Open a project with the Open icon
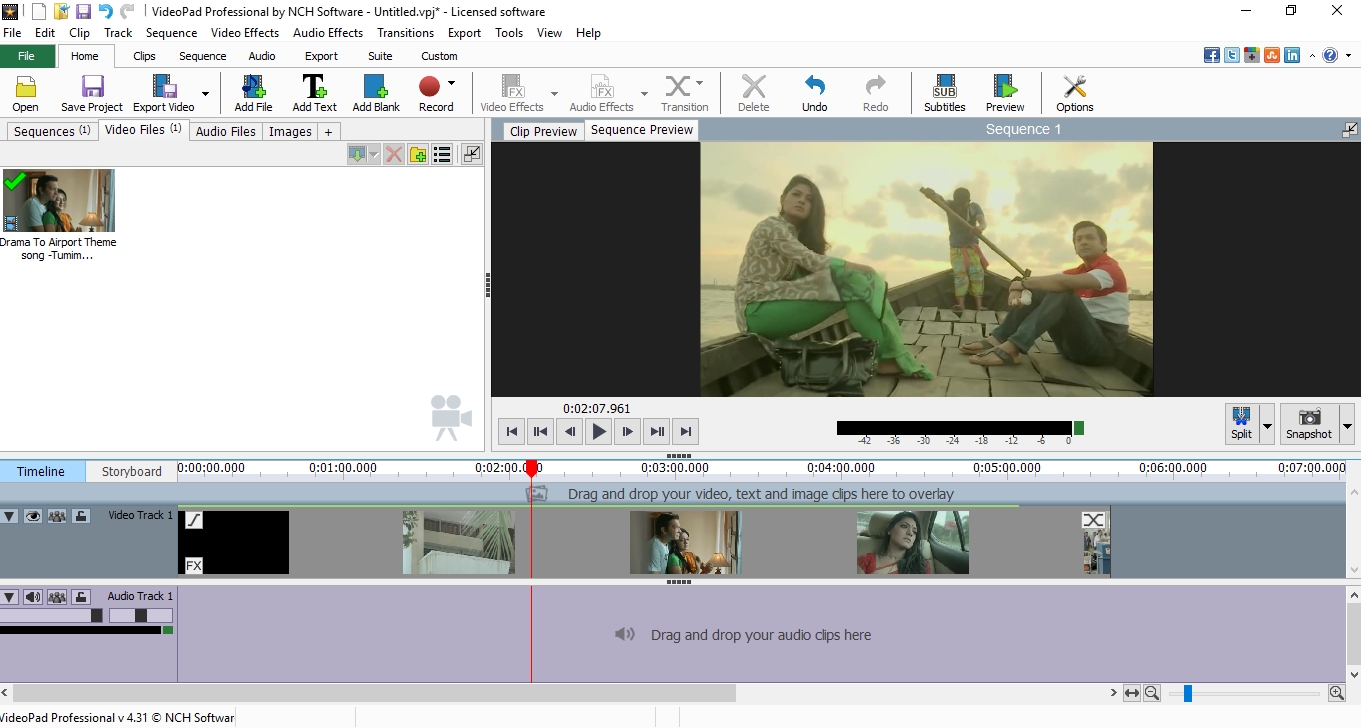The width and height of the screenshot is (1361, 728). (25, 93)
